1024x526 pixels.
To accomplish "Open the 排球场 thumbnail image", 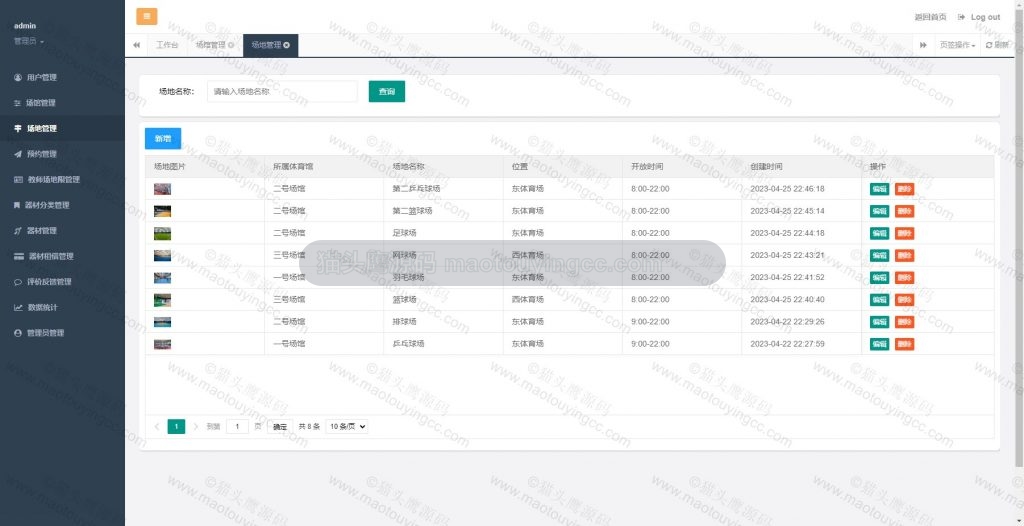I will [163, 322].
